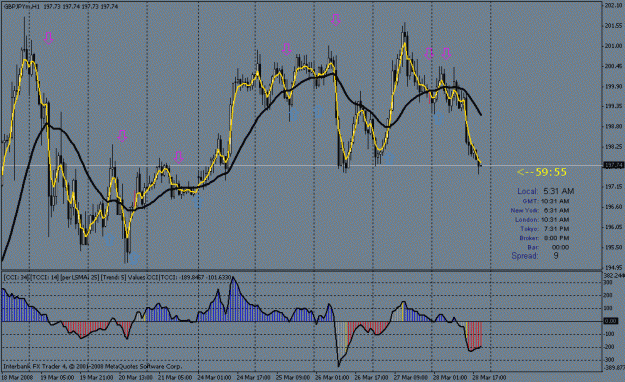Screen dimensions: 625x382
Task: Click the Bar: 00:00 line
Action: point(548,247)
